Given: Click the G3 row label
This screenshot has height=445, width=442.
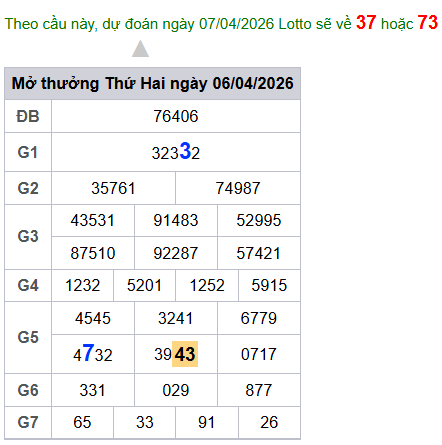Looking at the screenshot, I should 28,236.
